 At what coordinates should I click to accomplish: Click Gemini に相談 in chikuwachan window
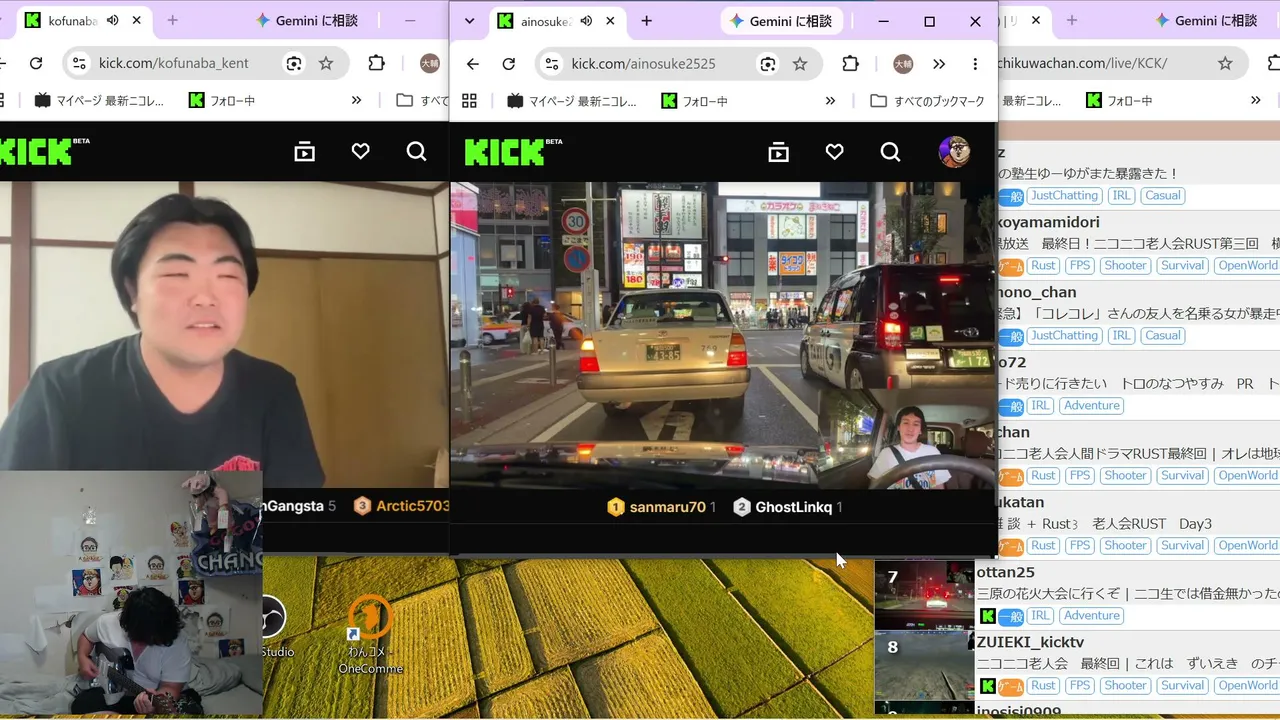tap(1206, 21)
